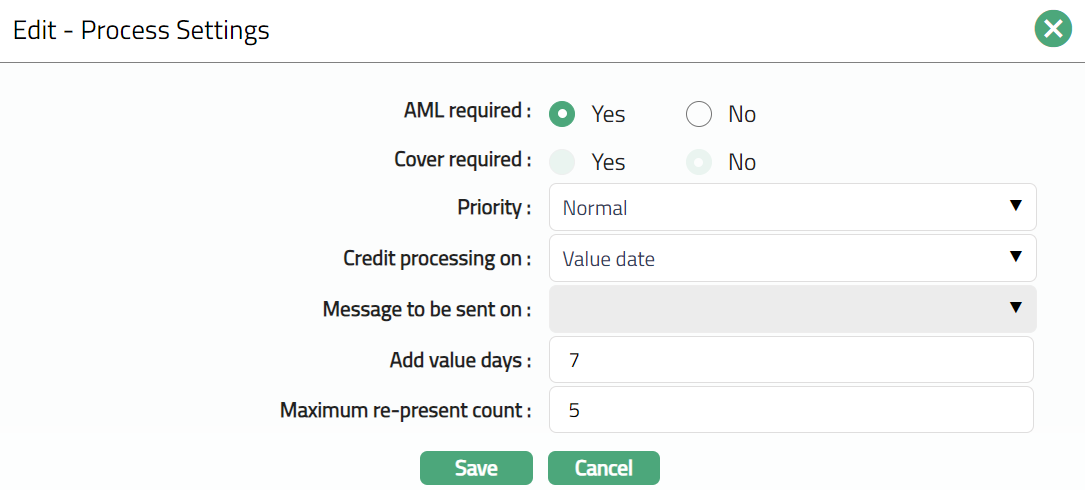Screen dimensions: 1085x490
Task: Select No for AML required
Action: (x=698, y=114)
